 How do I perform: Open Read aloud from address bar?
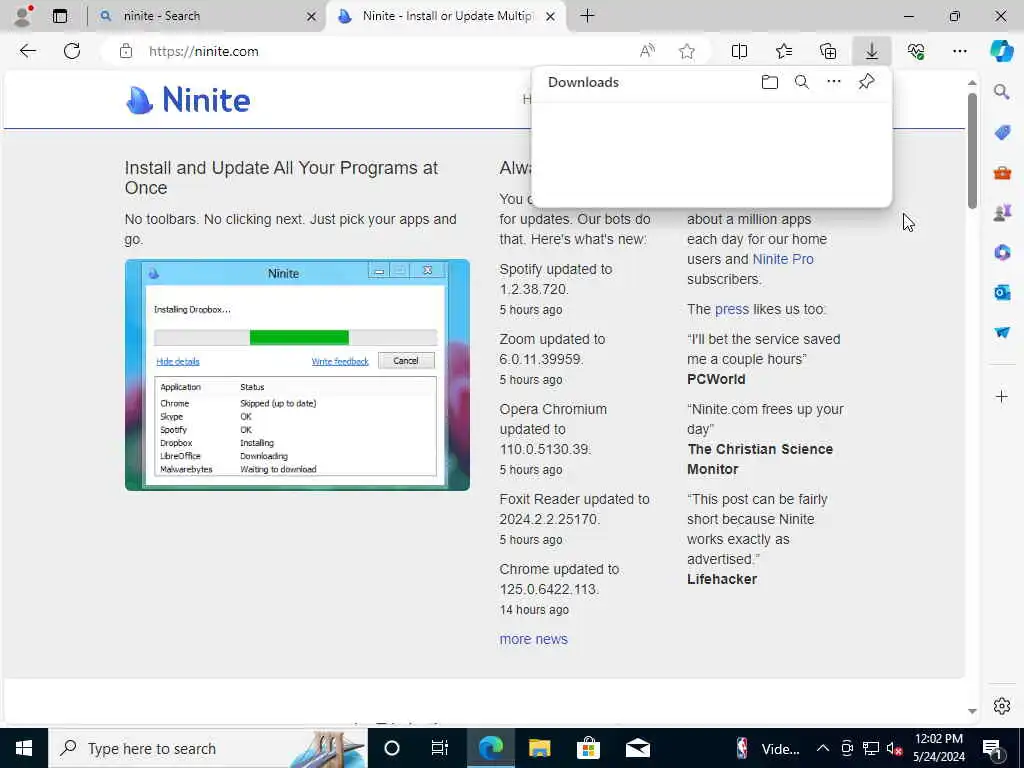pyautogui.click(x=647, y=51)
